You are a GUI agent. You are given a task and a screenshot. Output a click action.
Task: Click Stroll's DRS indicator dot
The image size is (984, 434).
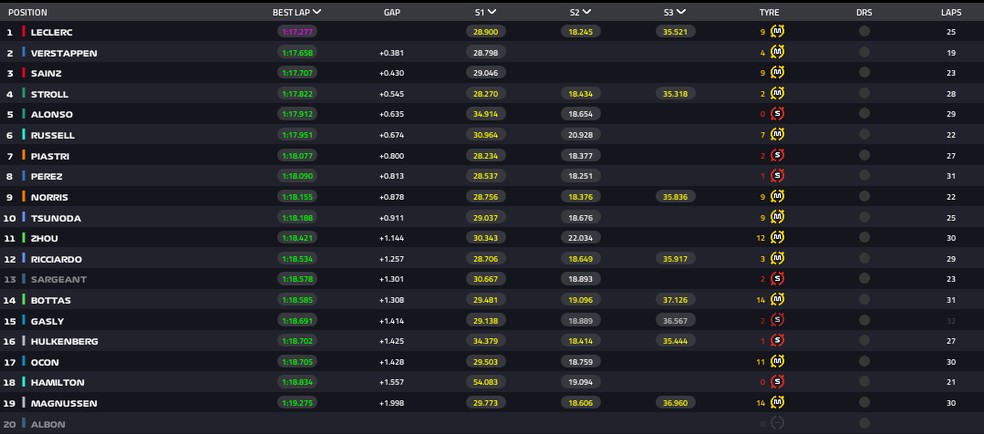864,93
